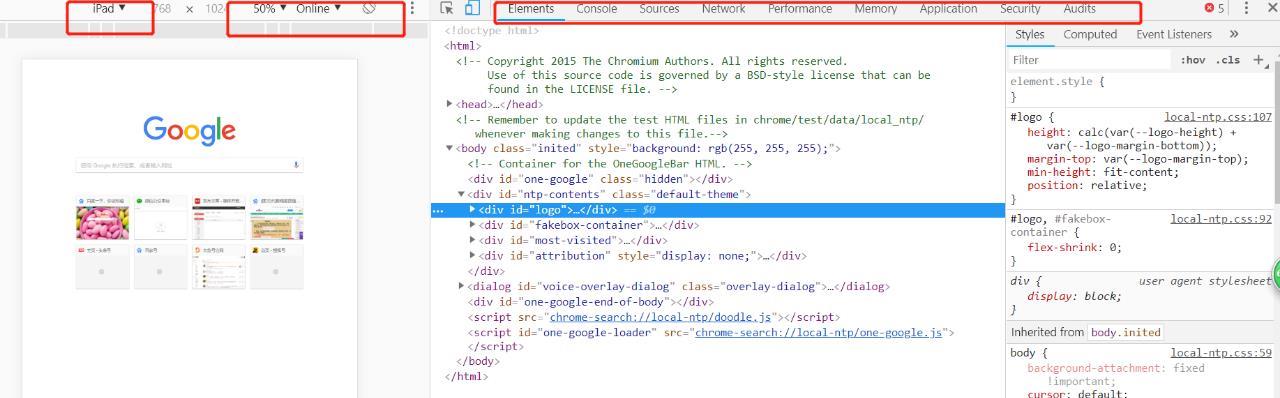
Task: Collapse the body class="inited" node
Action: coord(450,149)
